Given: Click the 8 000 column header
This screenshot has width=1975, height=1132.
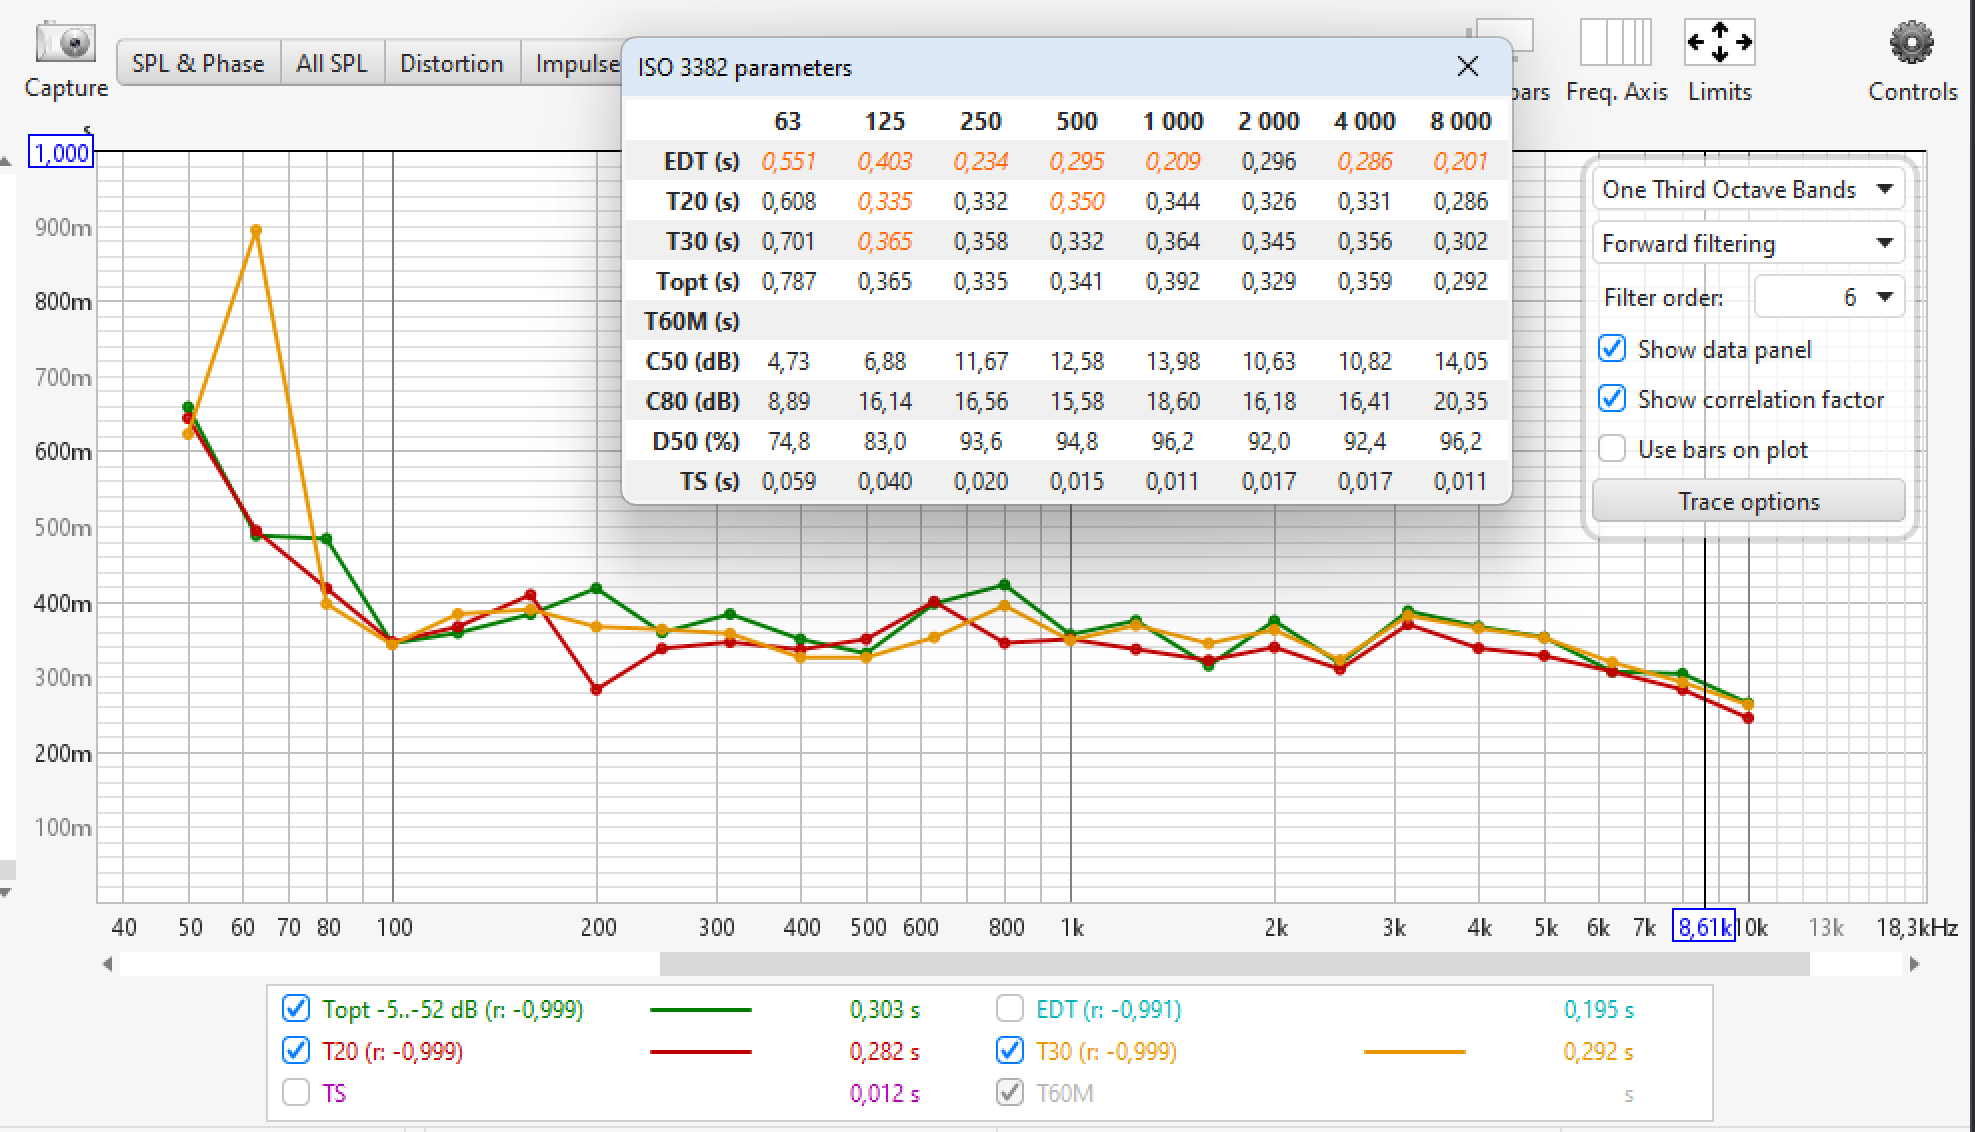Looking at the screenshot, I should (1461, 121).
